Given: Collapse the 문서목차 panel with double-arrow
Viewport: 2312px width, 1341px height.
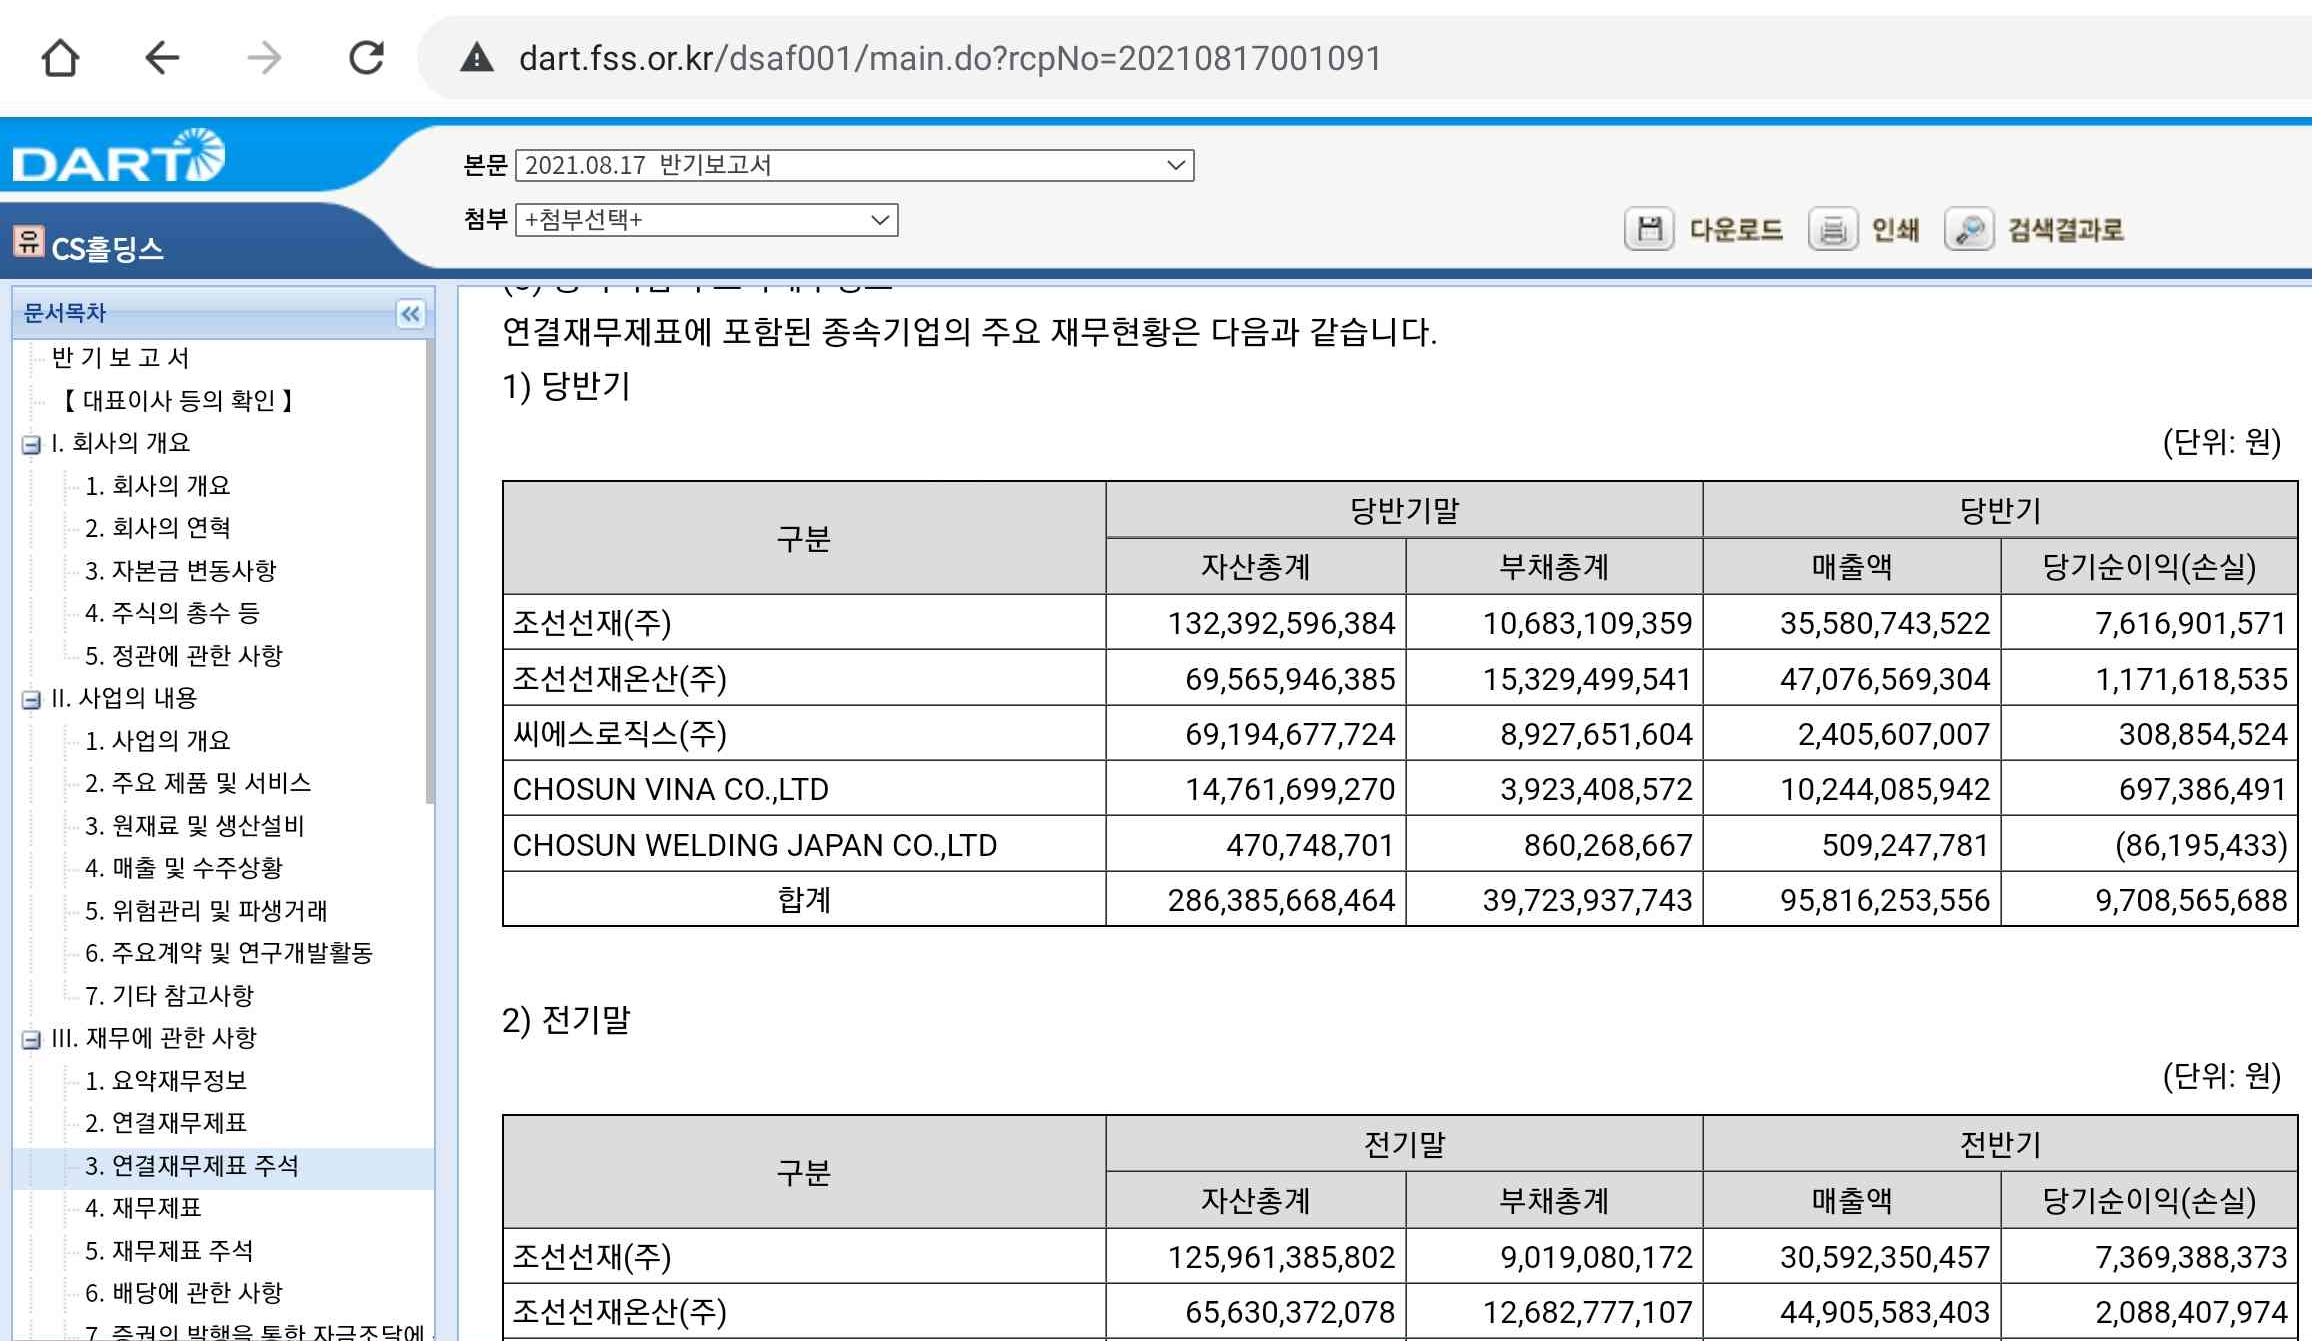Looking at the screenshot, I should point(410,314).
